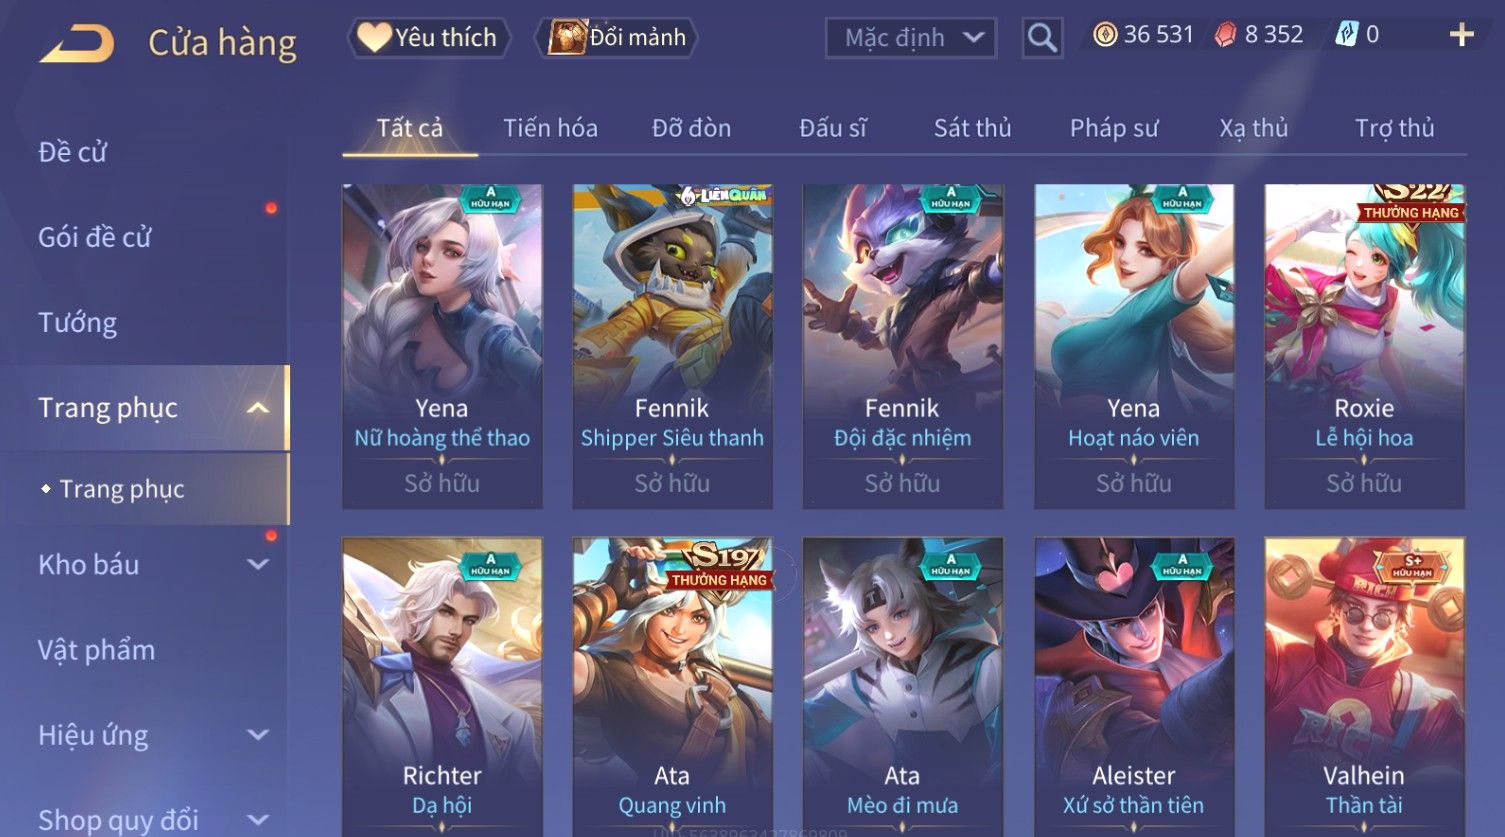This screenshot has width=1505, height=837.
Task: Open Gói đề cử in sidebar
Action: (x=95, y=238)
